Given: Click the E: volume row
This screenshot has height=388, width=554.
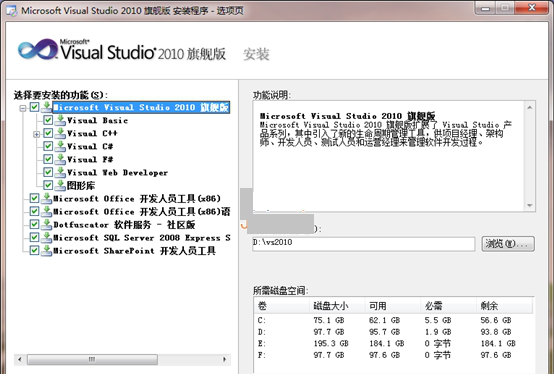Looking at the screenshot, I should click(x=393, y=343).
